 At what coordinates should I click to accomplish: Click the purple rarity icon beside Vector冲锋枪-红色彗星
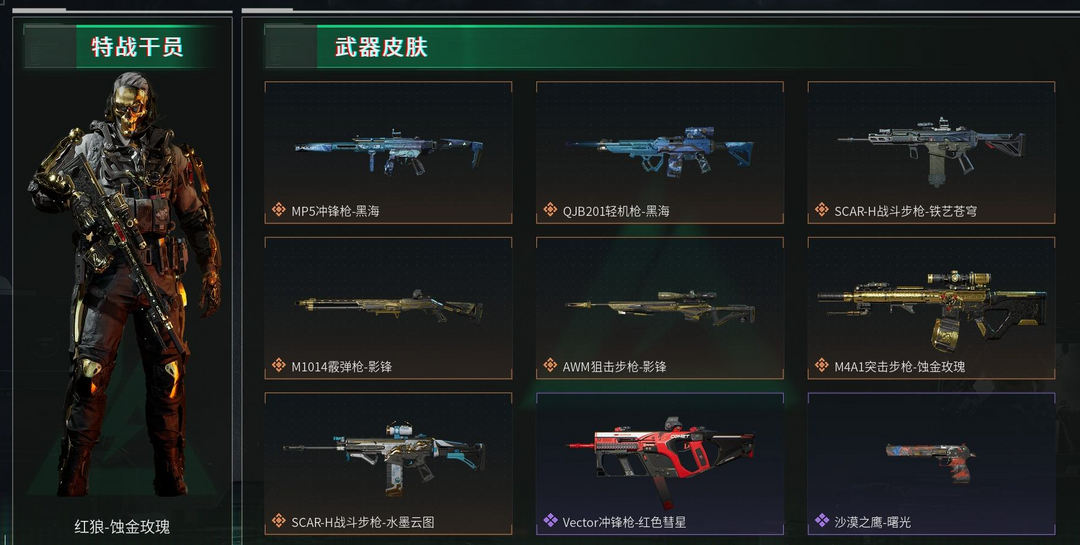(550, 522)
